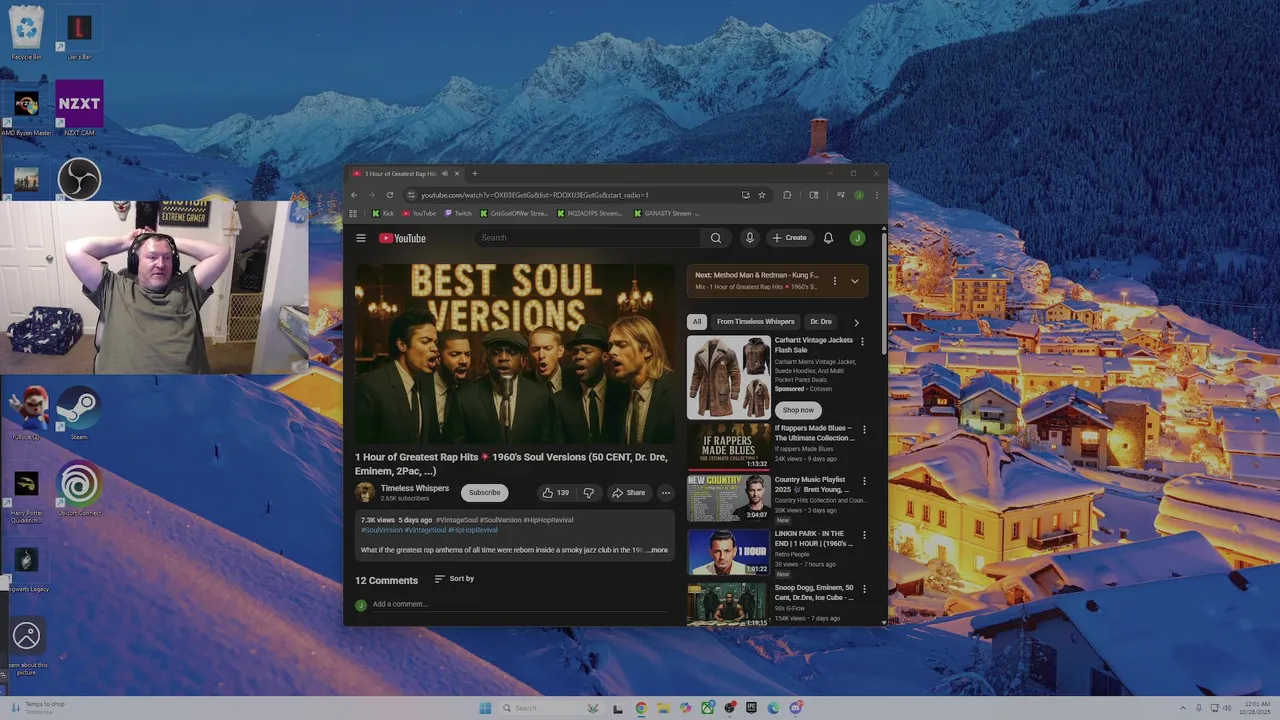This screenshot has height=720, width=1280.
Task: Open Chrome three-dot menu
Action: click(x=877, y=195)
